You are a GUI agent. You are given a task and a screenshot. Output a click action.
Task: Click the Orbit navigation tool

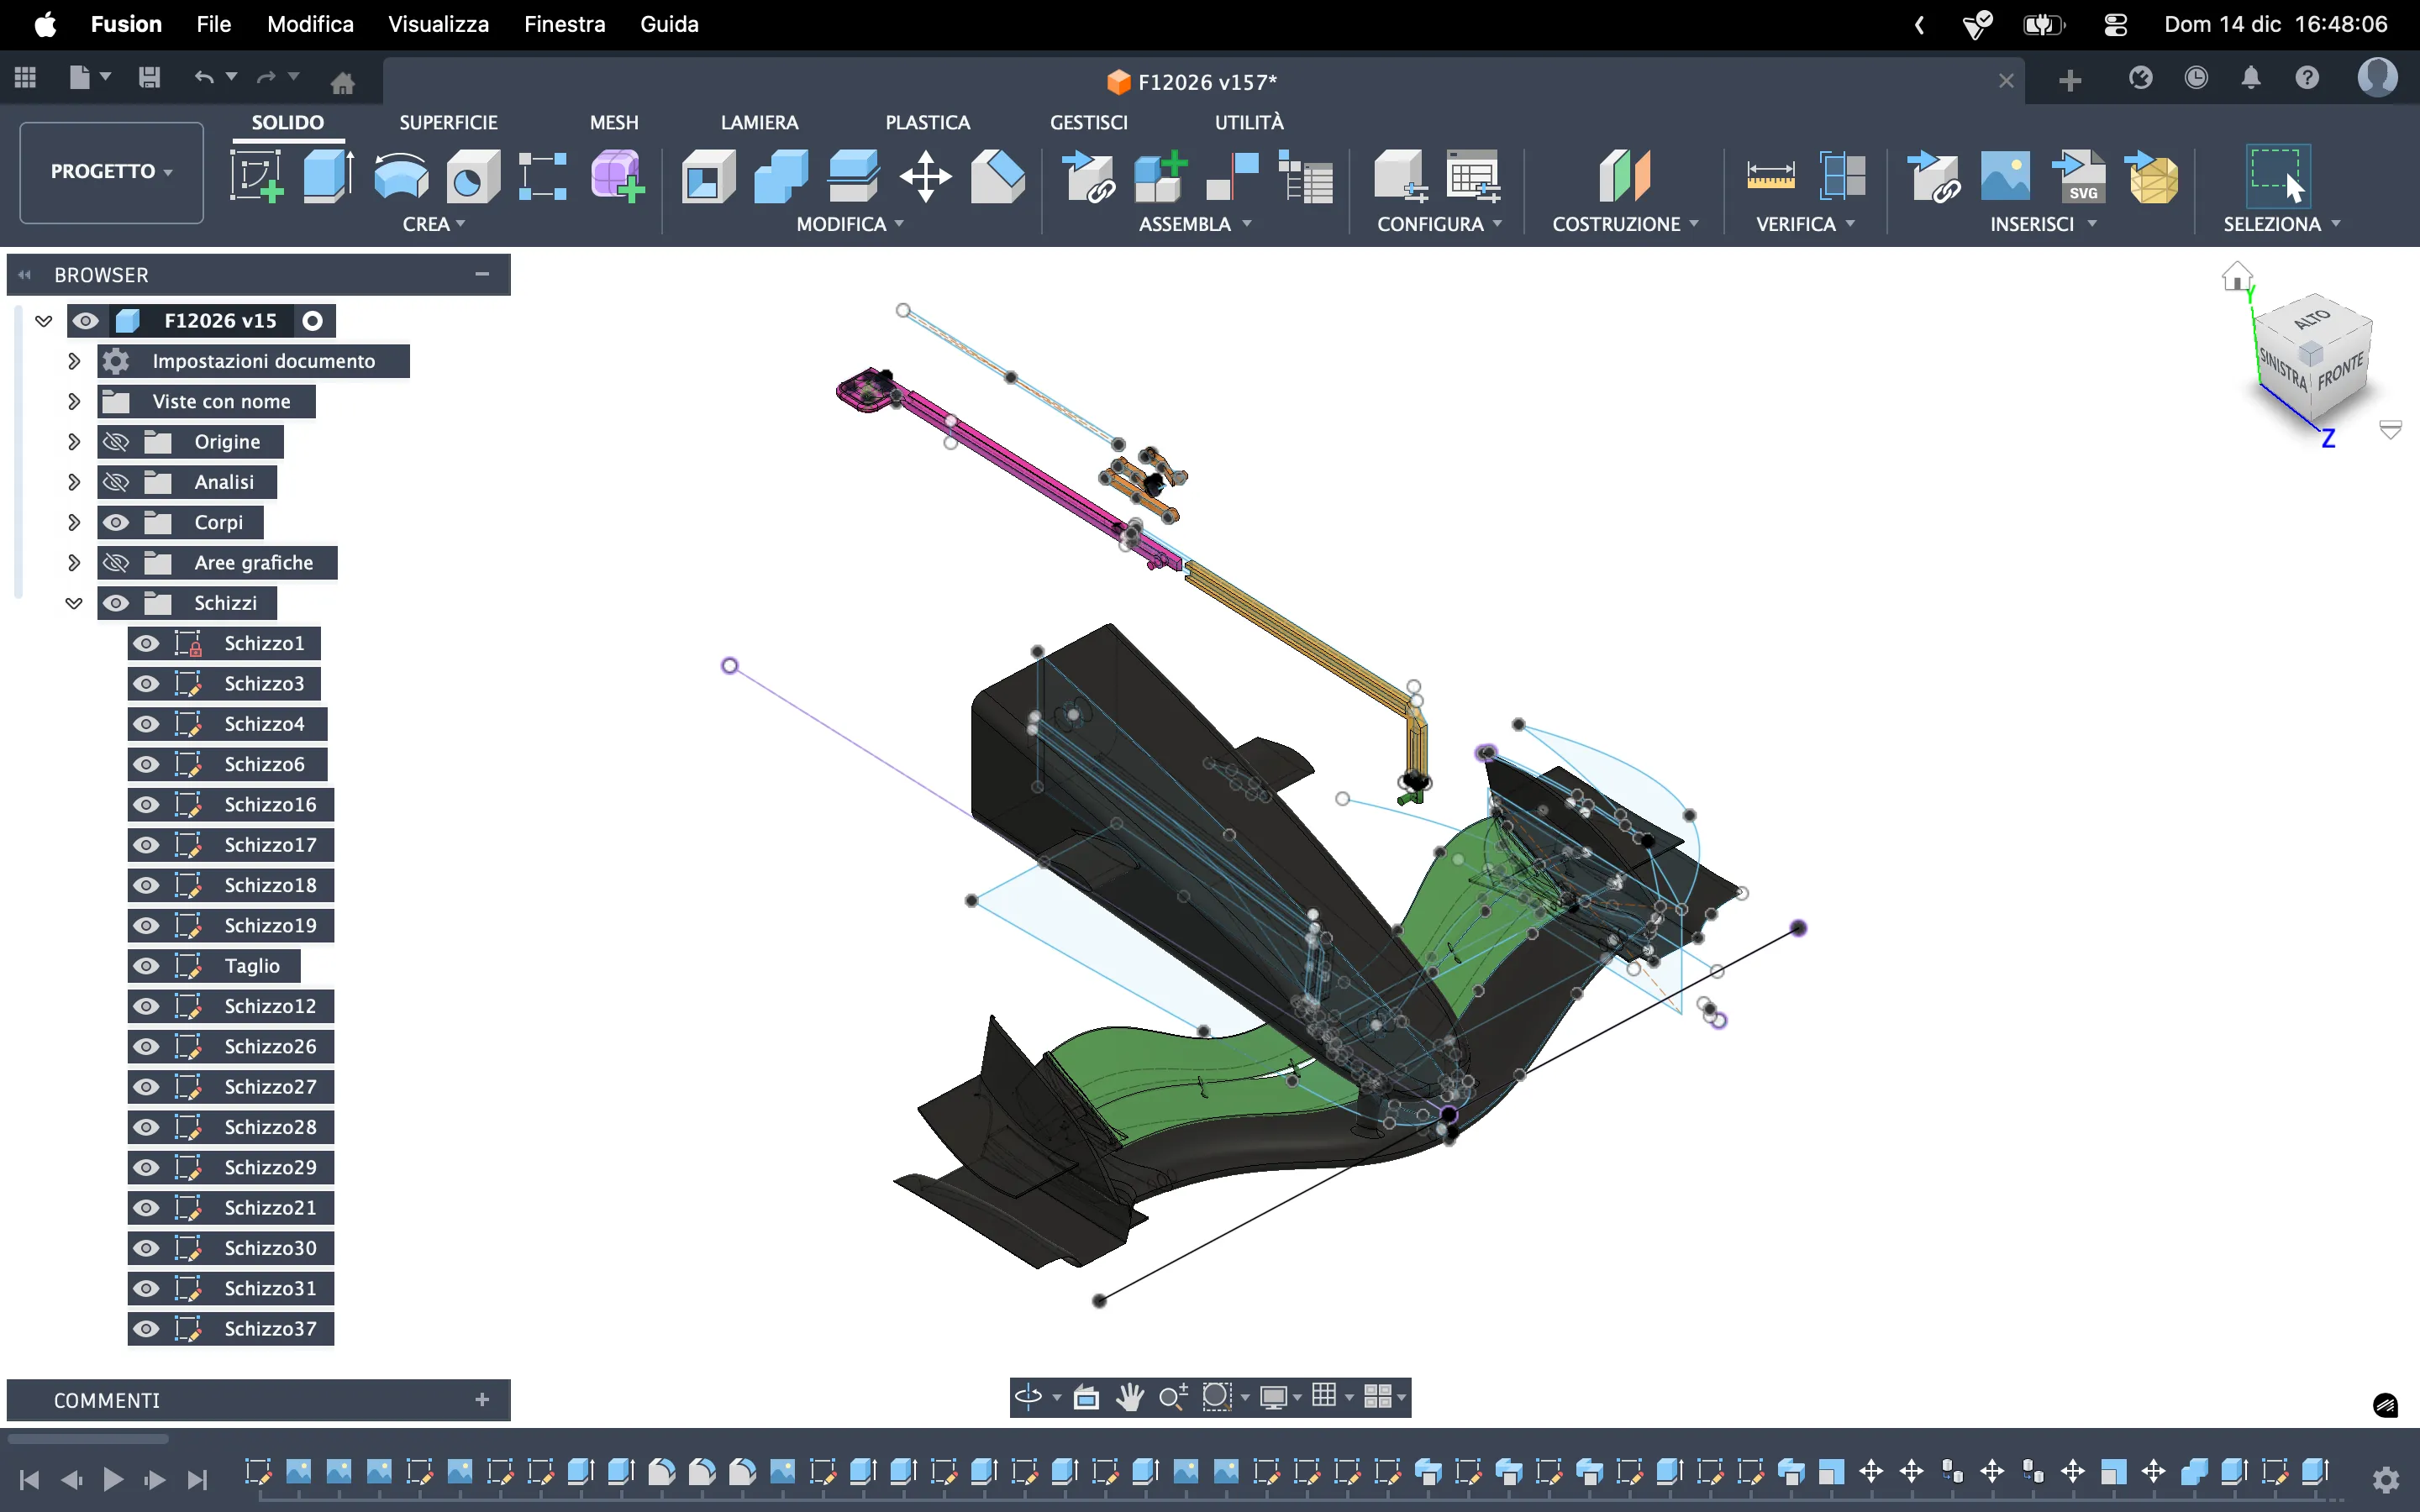click(x=1028, y=1396)
